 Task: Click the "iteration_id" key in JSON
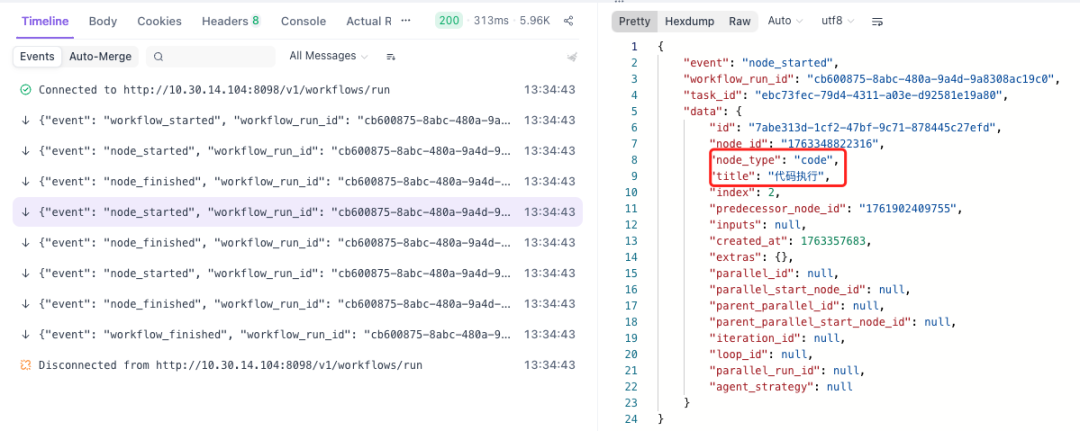point(757,338)
